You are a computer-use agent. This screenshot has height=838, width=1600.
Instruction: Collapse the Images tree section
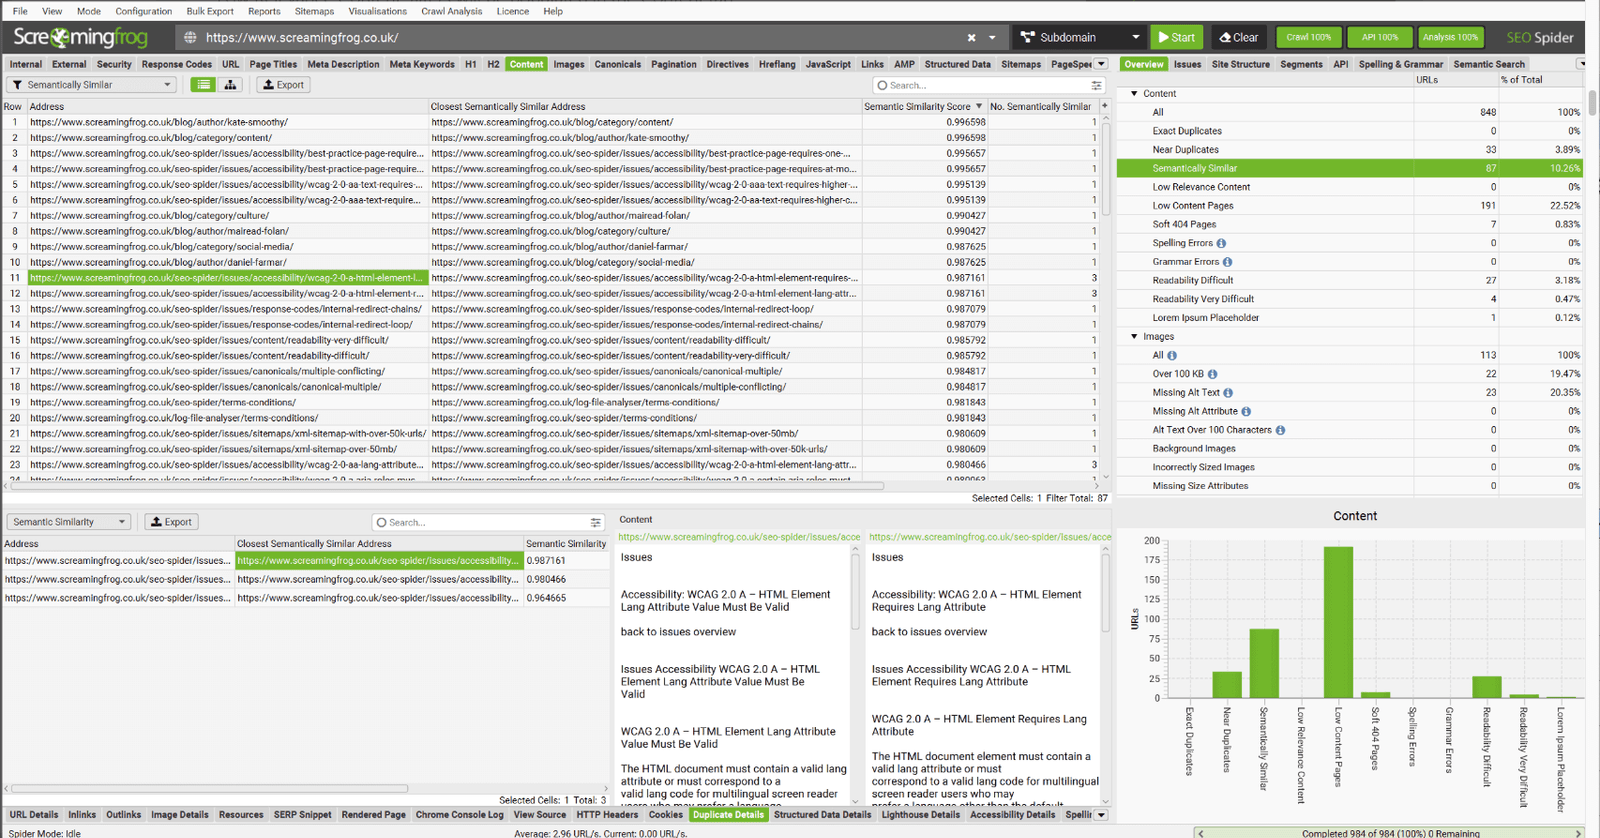[x=1134, y=337]
